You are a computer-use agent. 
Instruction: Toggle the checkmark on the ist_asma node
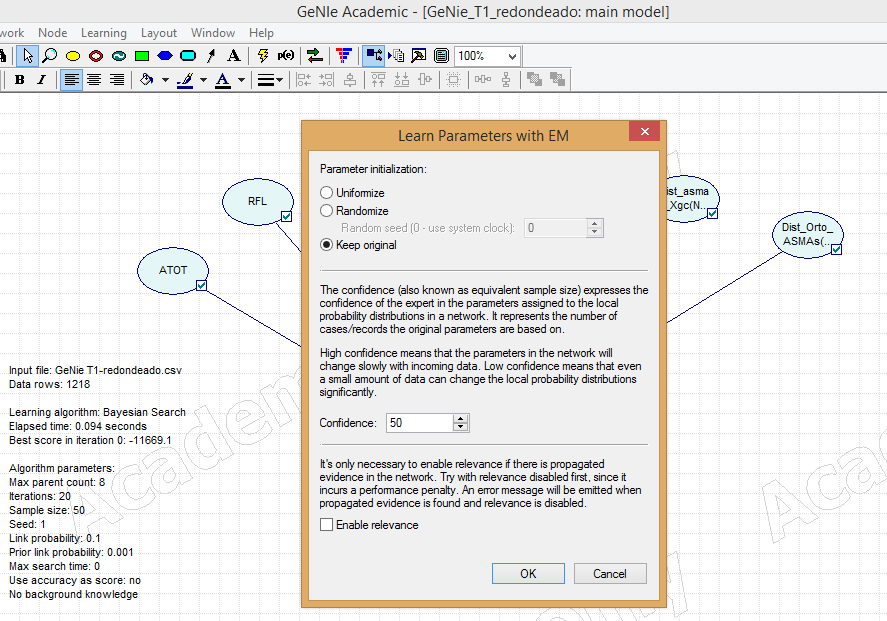[712, 213]
